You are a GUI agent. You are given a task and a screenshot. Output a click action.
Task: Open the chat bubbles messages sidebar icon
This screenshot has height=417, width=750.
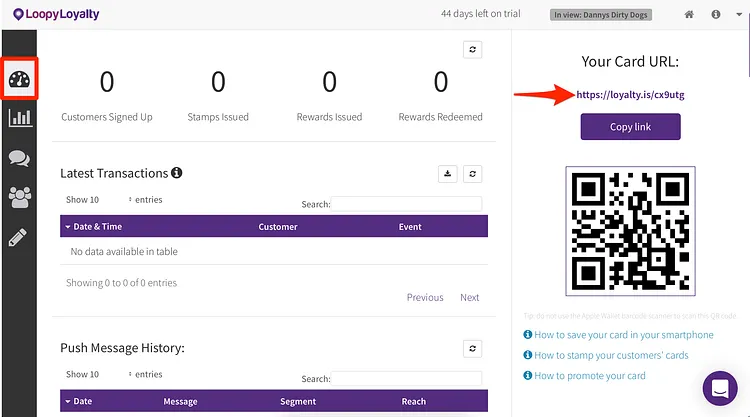pos(19,158)
